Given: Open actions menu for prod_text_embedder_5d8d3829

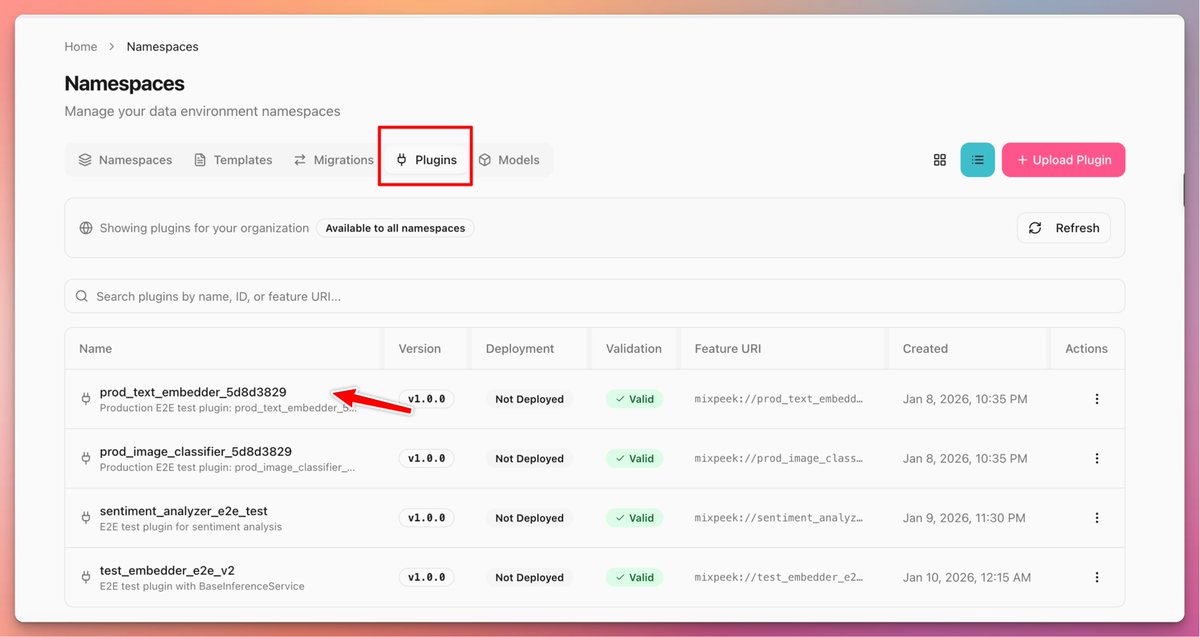Looking at the screenshot, I should click(1097, 399).
